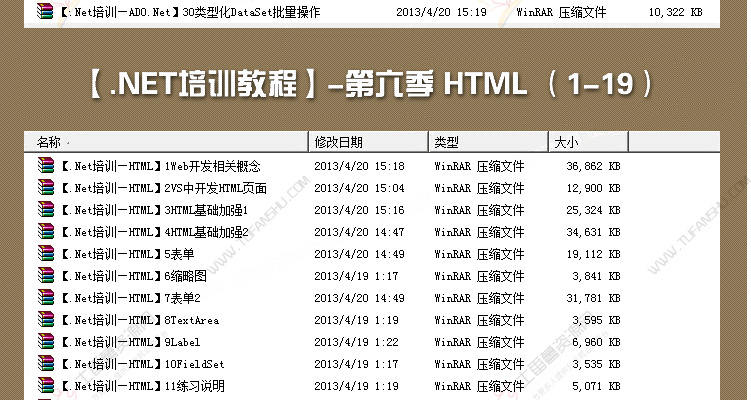Click the WinRAR icon for 3HTML基础加强1

pos(46,210)
